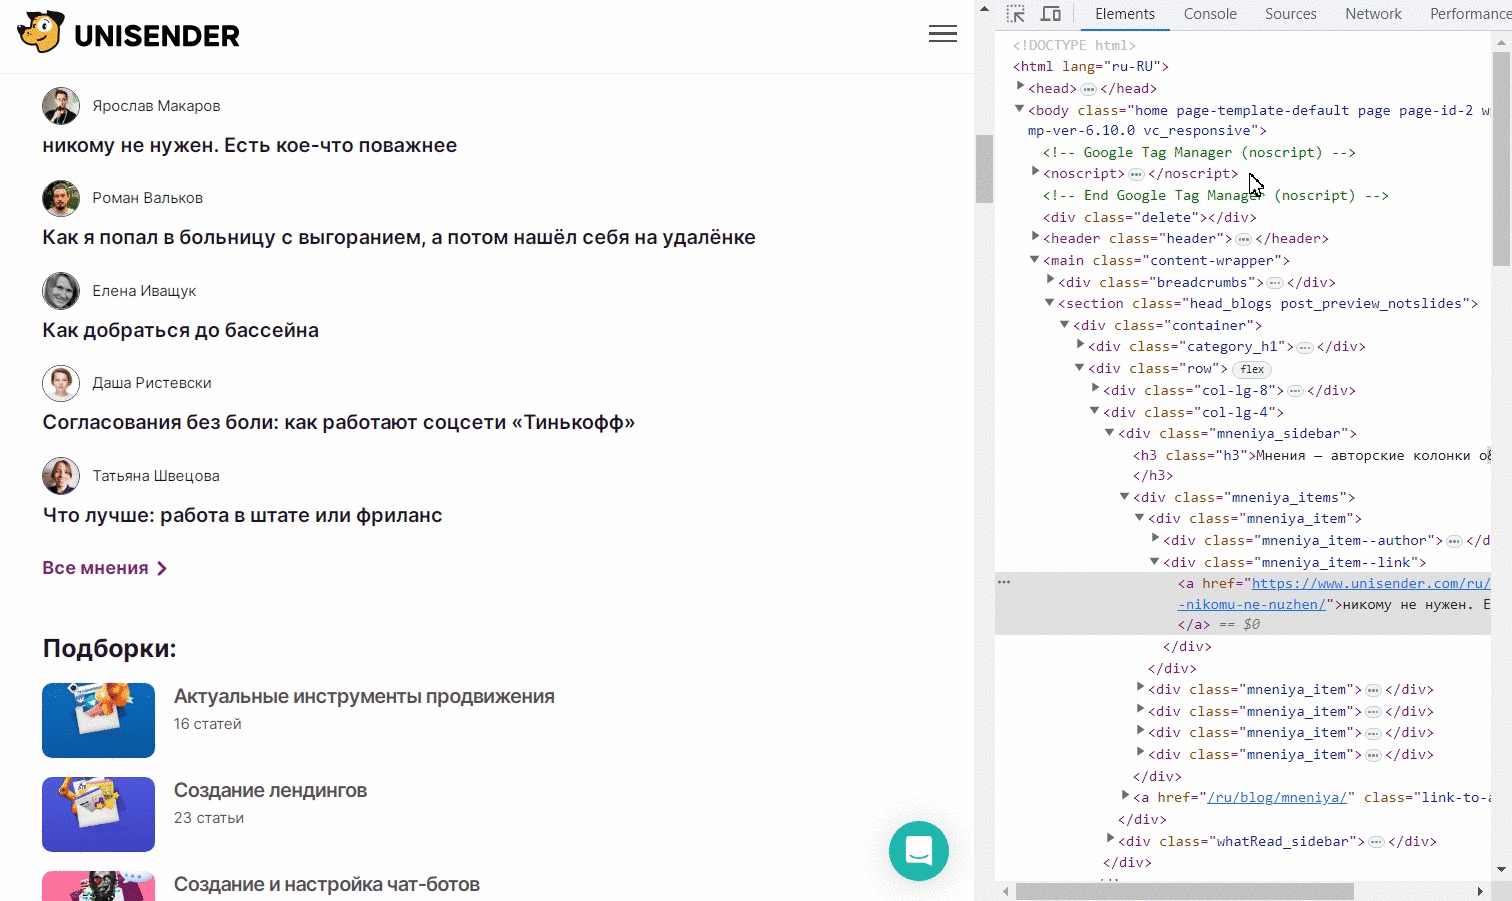Collapse the div class="container" node
Screen dimensions: 1512x901
point(1065,324)
